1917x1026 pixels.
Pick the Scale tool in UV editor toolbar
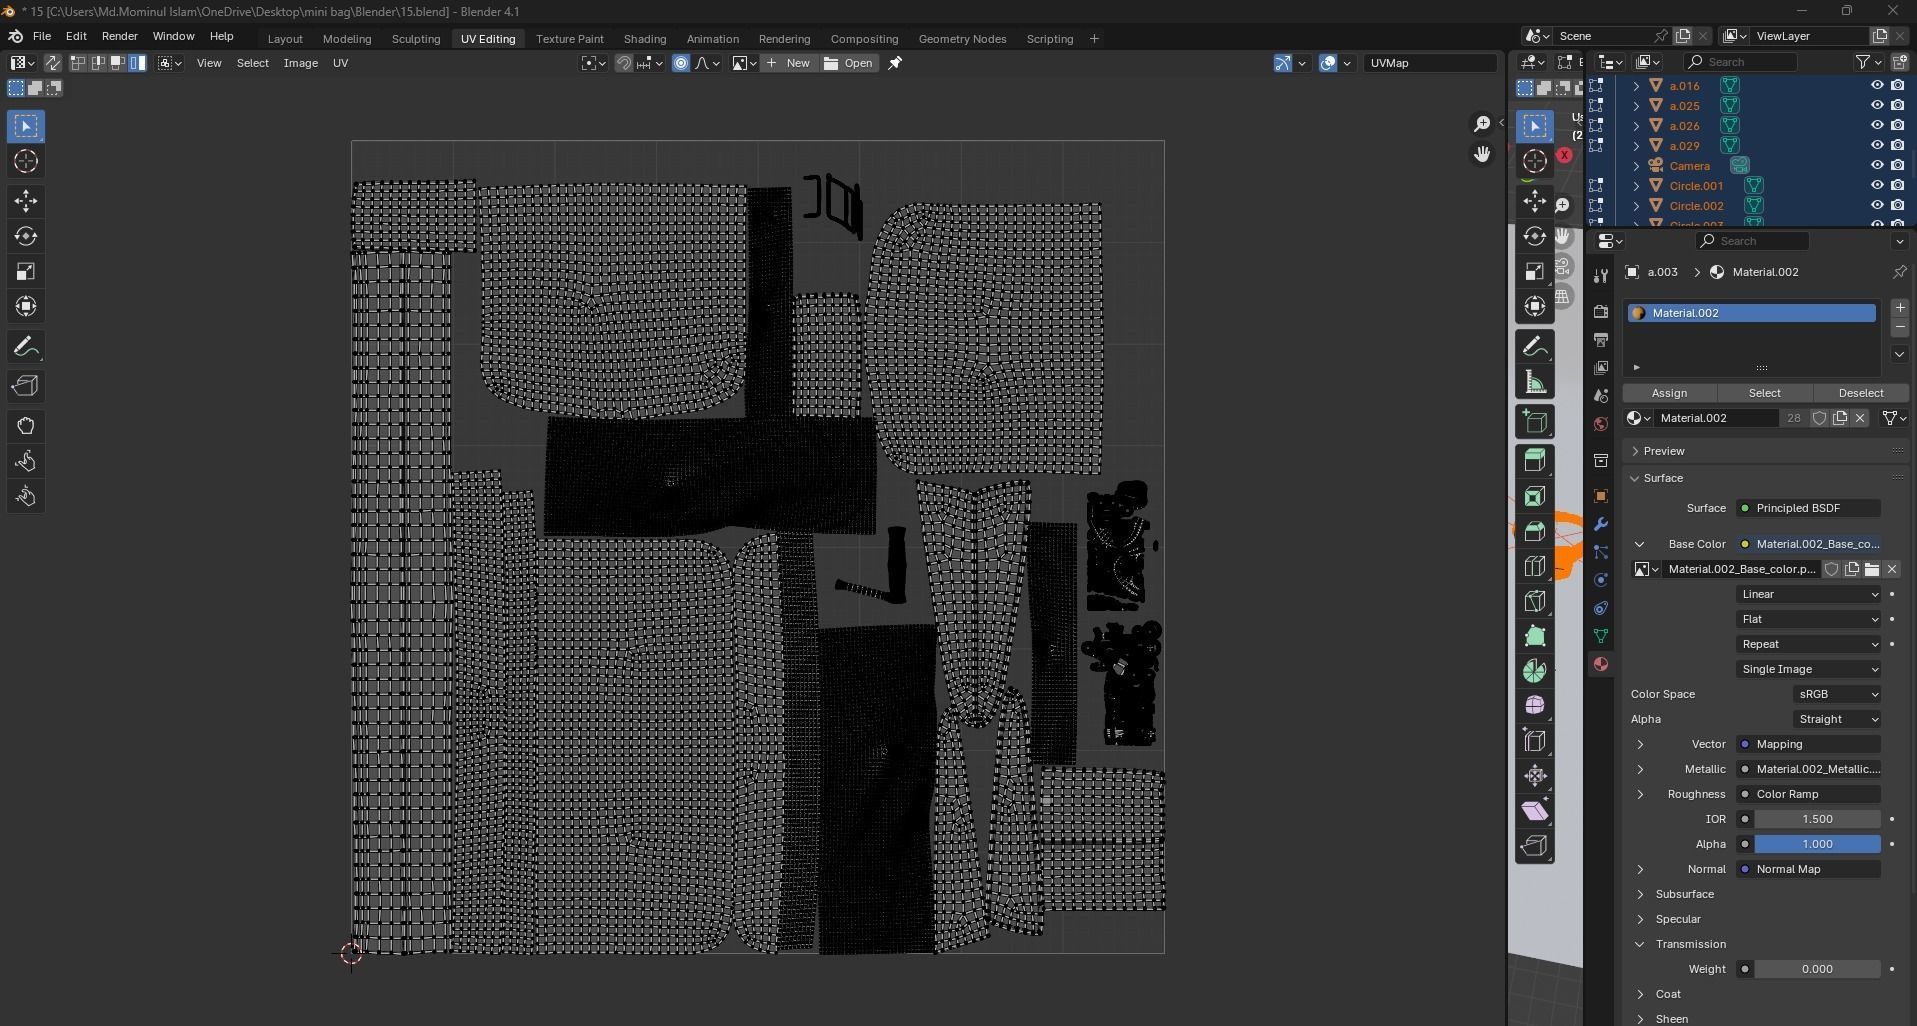pyautogui.click(x=26, y=271)
